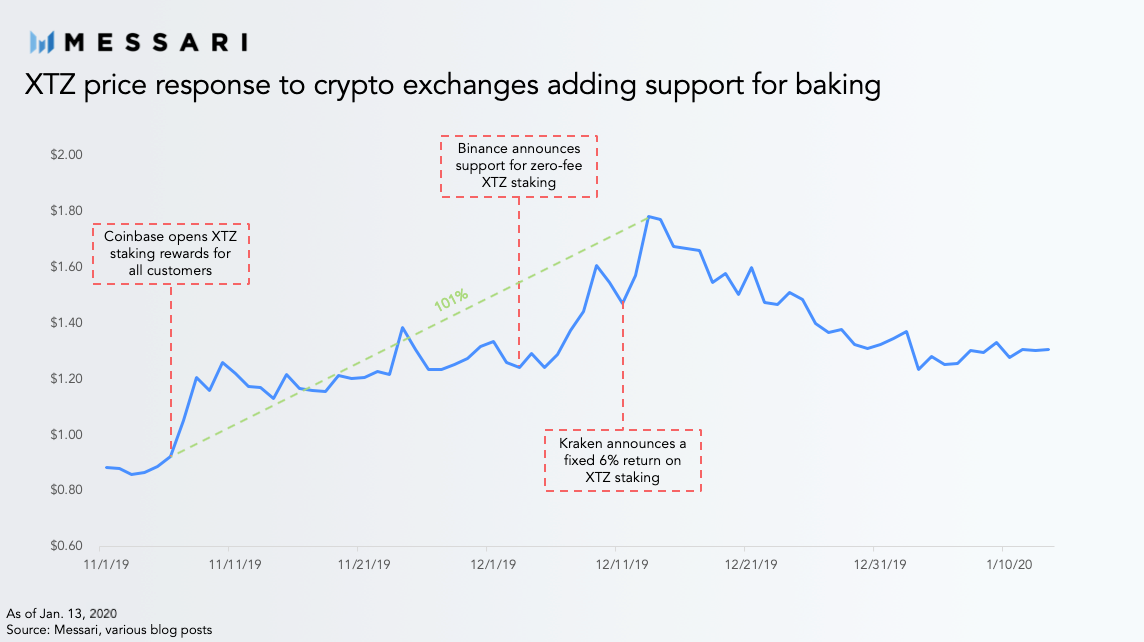Click the green 101% growth label
The width and height of the screenshot is (1144, 642).
coord(451,300)
